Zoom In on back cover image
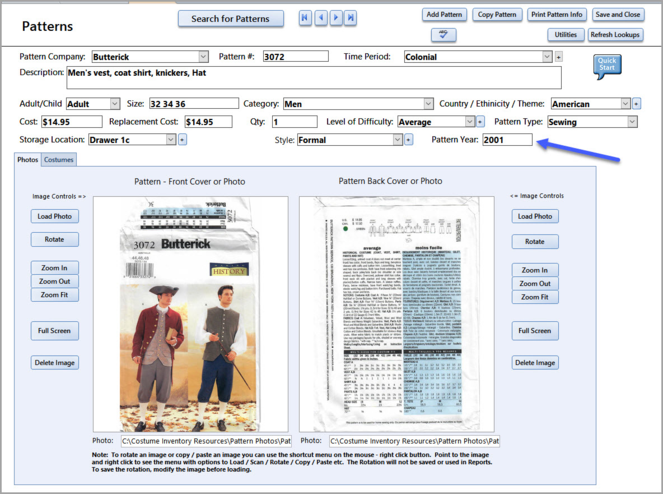The image size is (663, 494). pyautogui.click(x=535, y=270)
